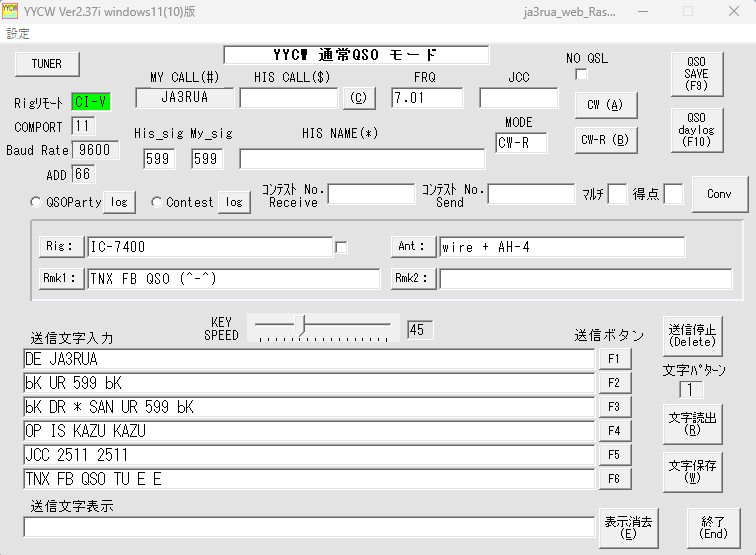This screenshot has width=756, height=555.
Task: Open QSO daylog (F10)
Action: tap(696, 130)
